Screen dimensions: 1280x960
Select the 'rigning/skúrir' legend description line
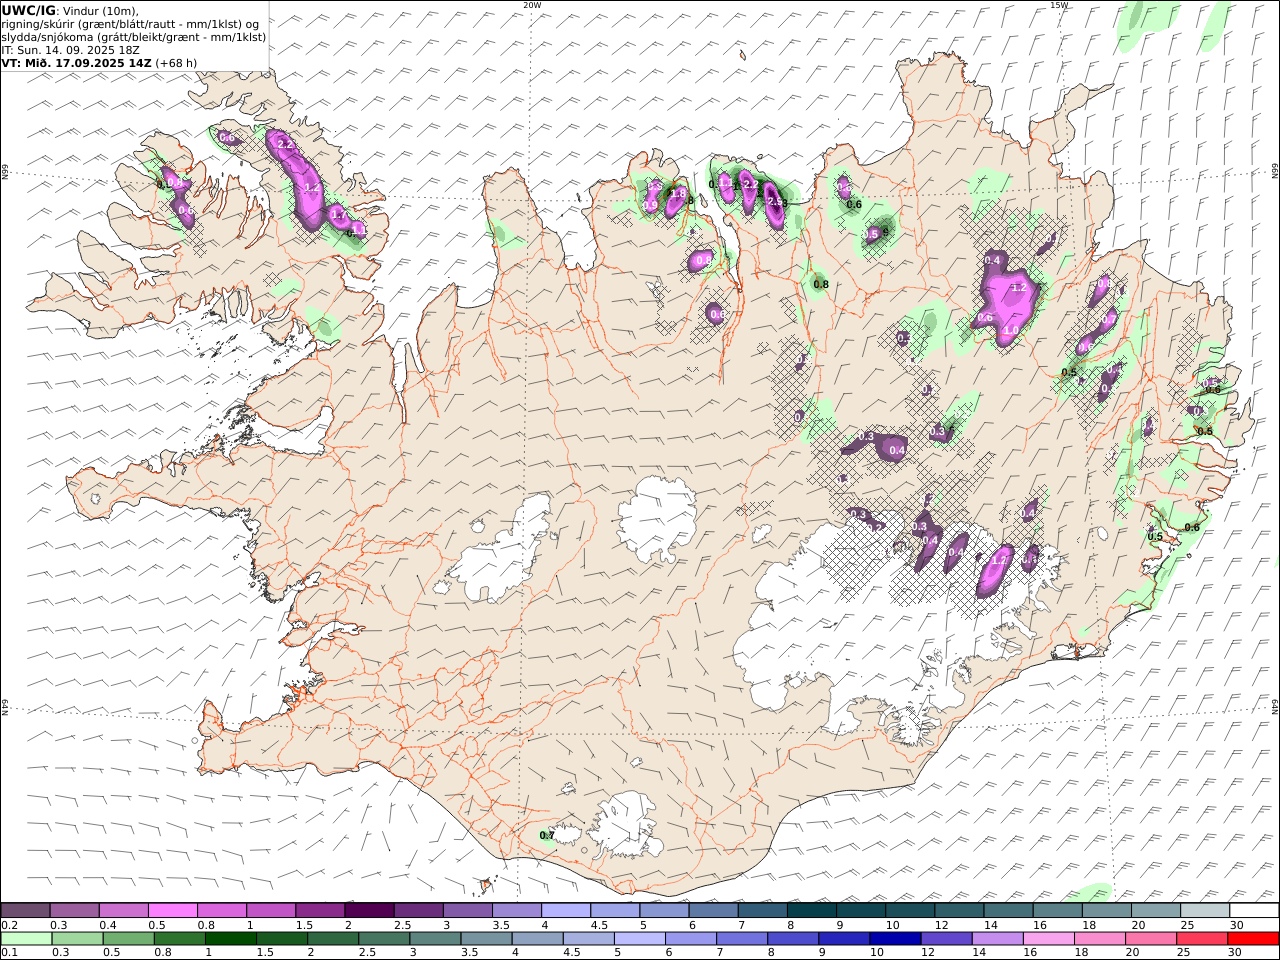[130, 24]
